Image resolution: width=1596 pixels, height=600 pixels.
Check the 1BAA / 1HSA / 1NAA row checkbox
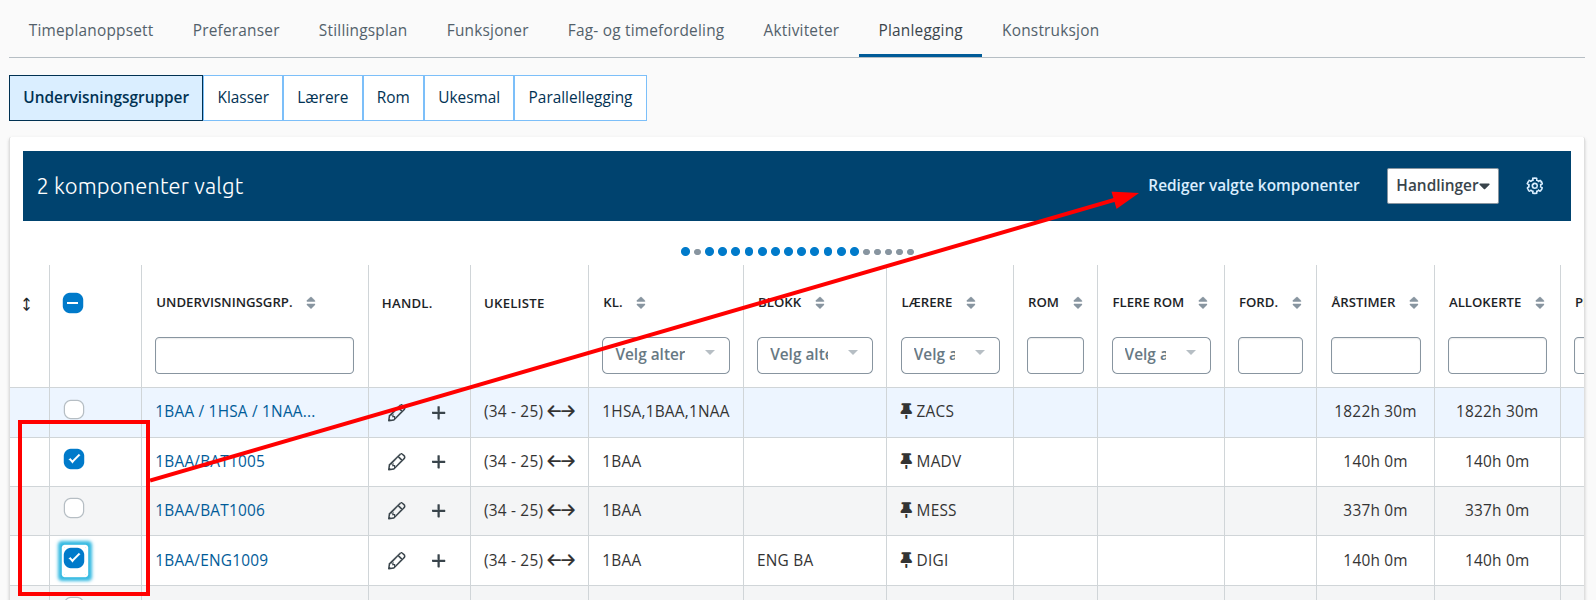pos(74,409)
